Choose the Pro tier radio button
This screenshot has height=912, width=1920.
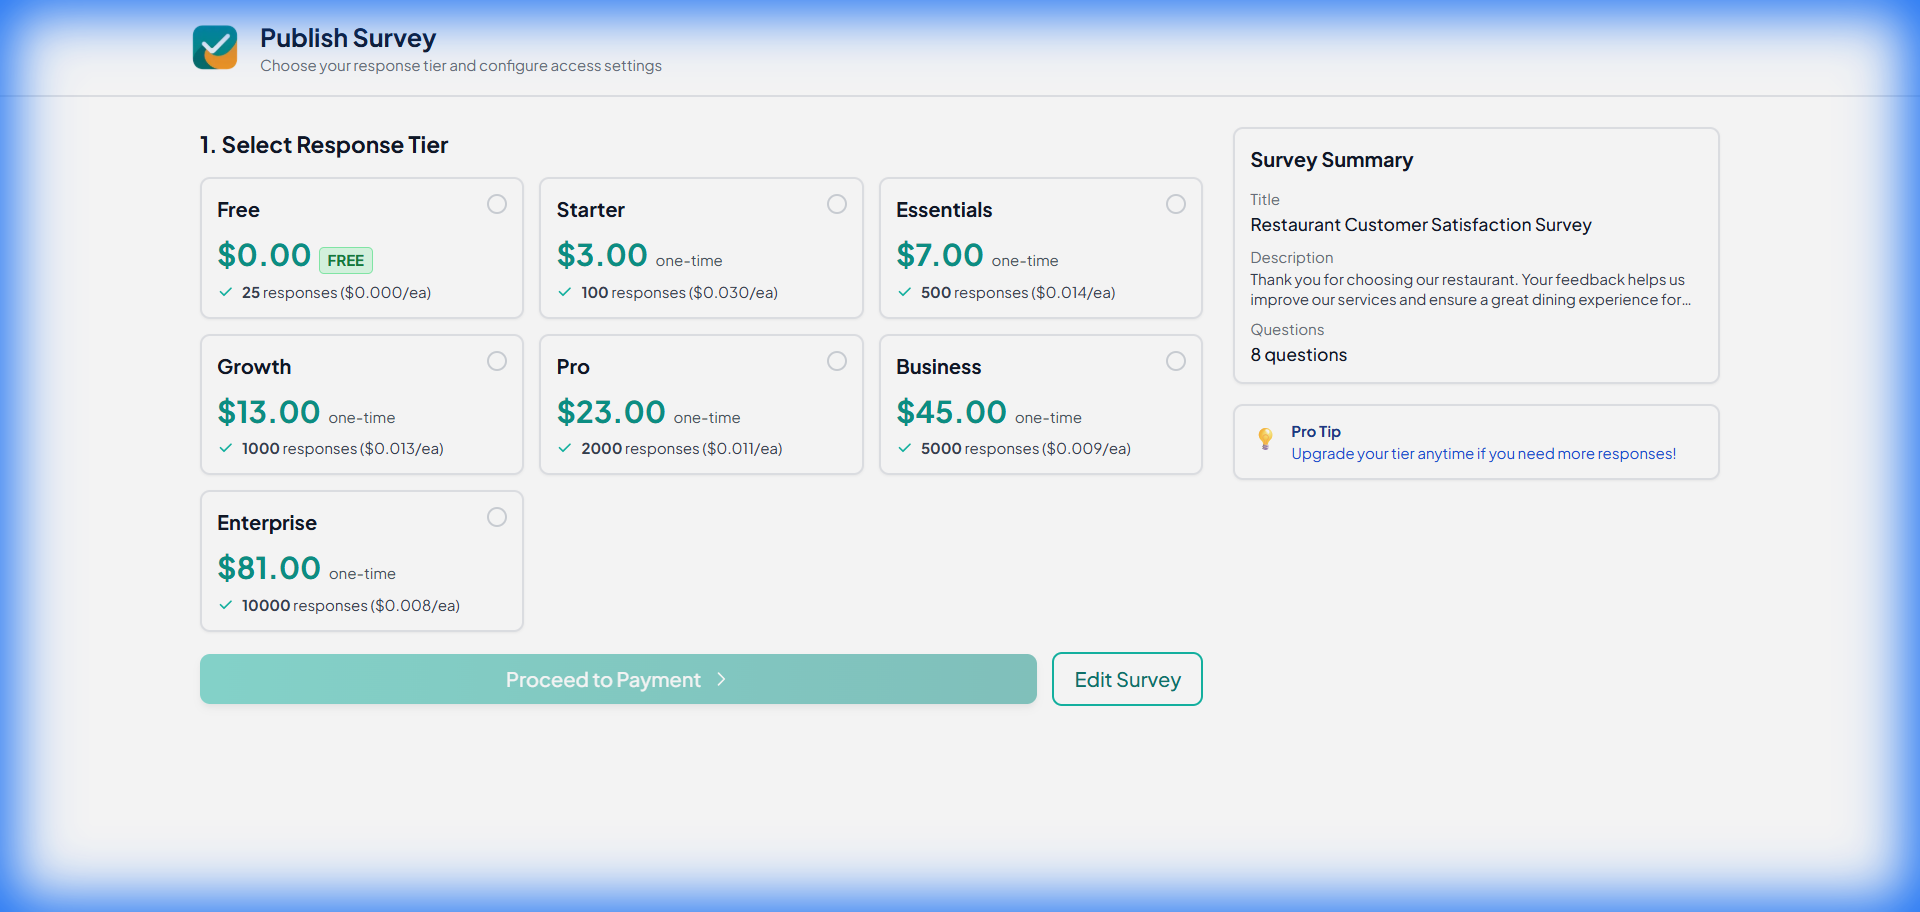pos(837,361)
